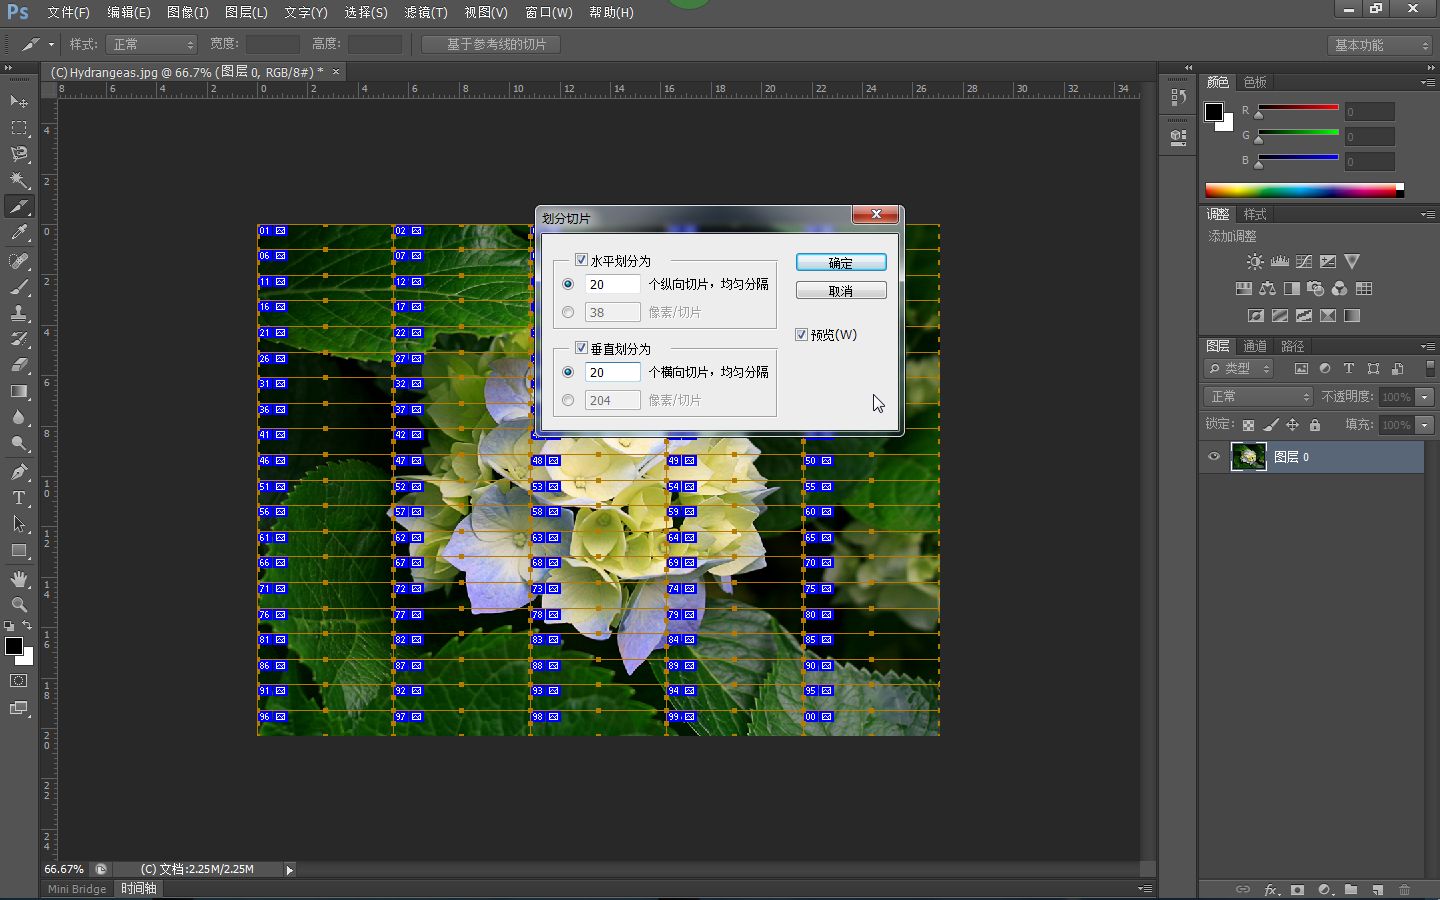Open the 时间轴 timeline panel
The image size is (1440, 900).
(x=139, y=888)
